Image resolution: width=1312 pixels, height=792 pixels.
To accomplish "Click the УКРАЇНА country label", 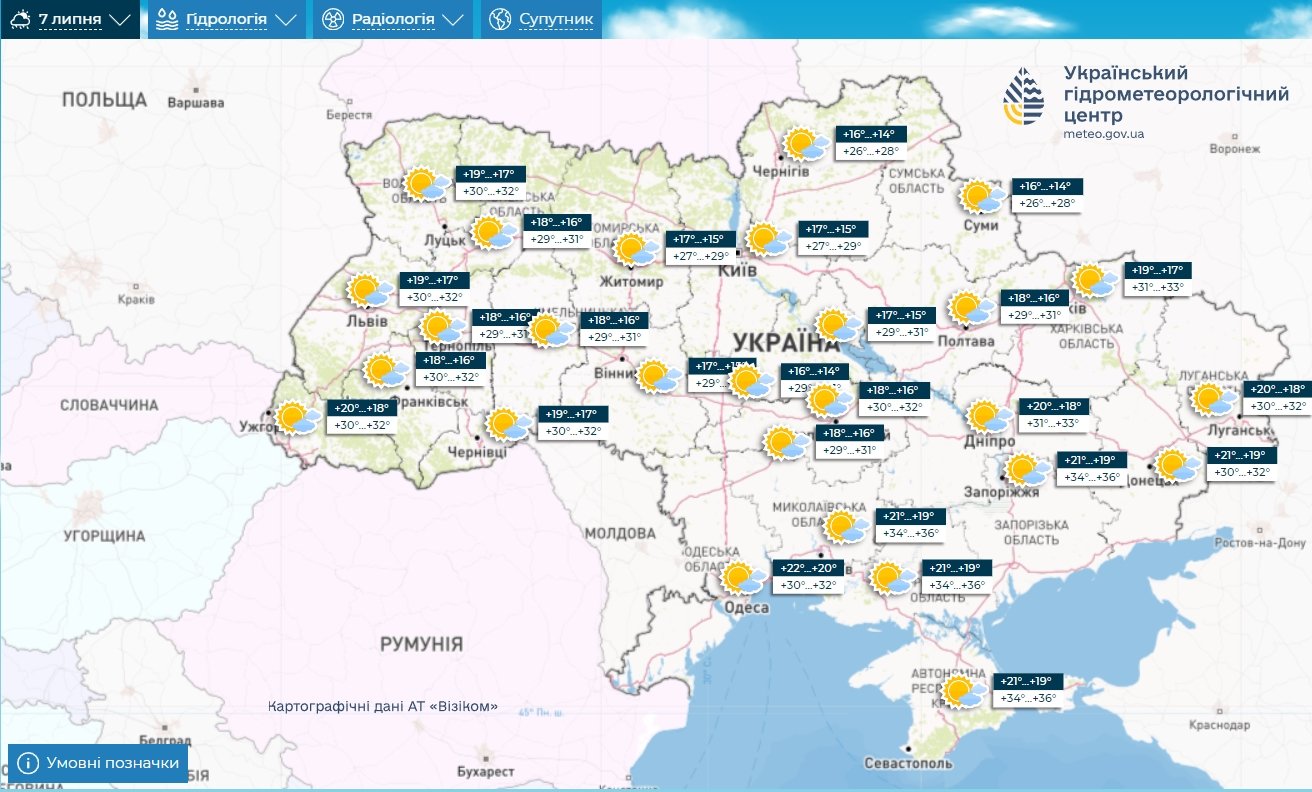I will click(x=786, y=343).
